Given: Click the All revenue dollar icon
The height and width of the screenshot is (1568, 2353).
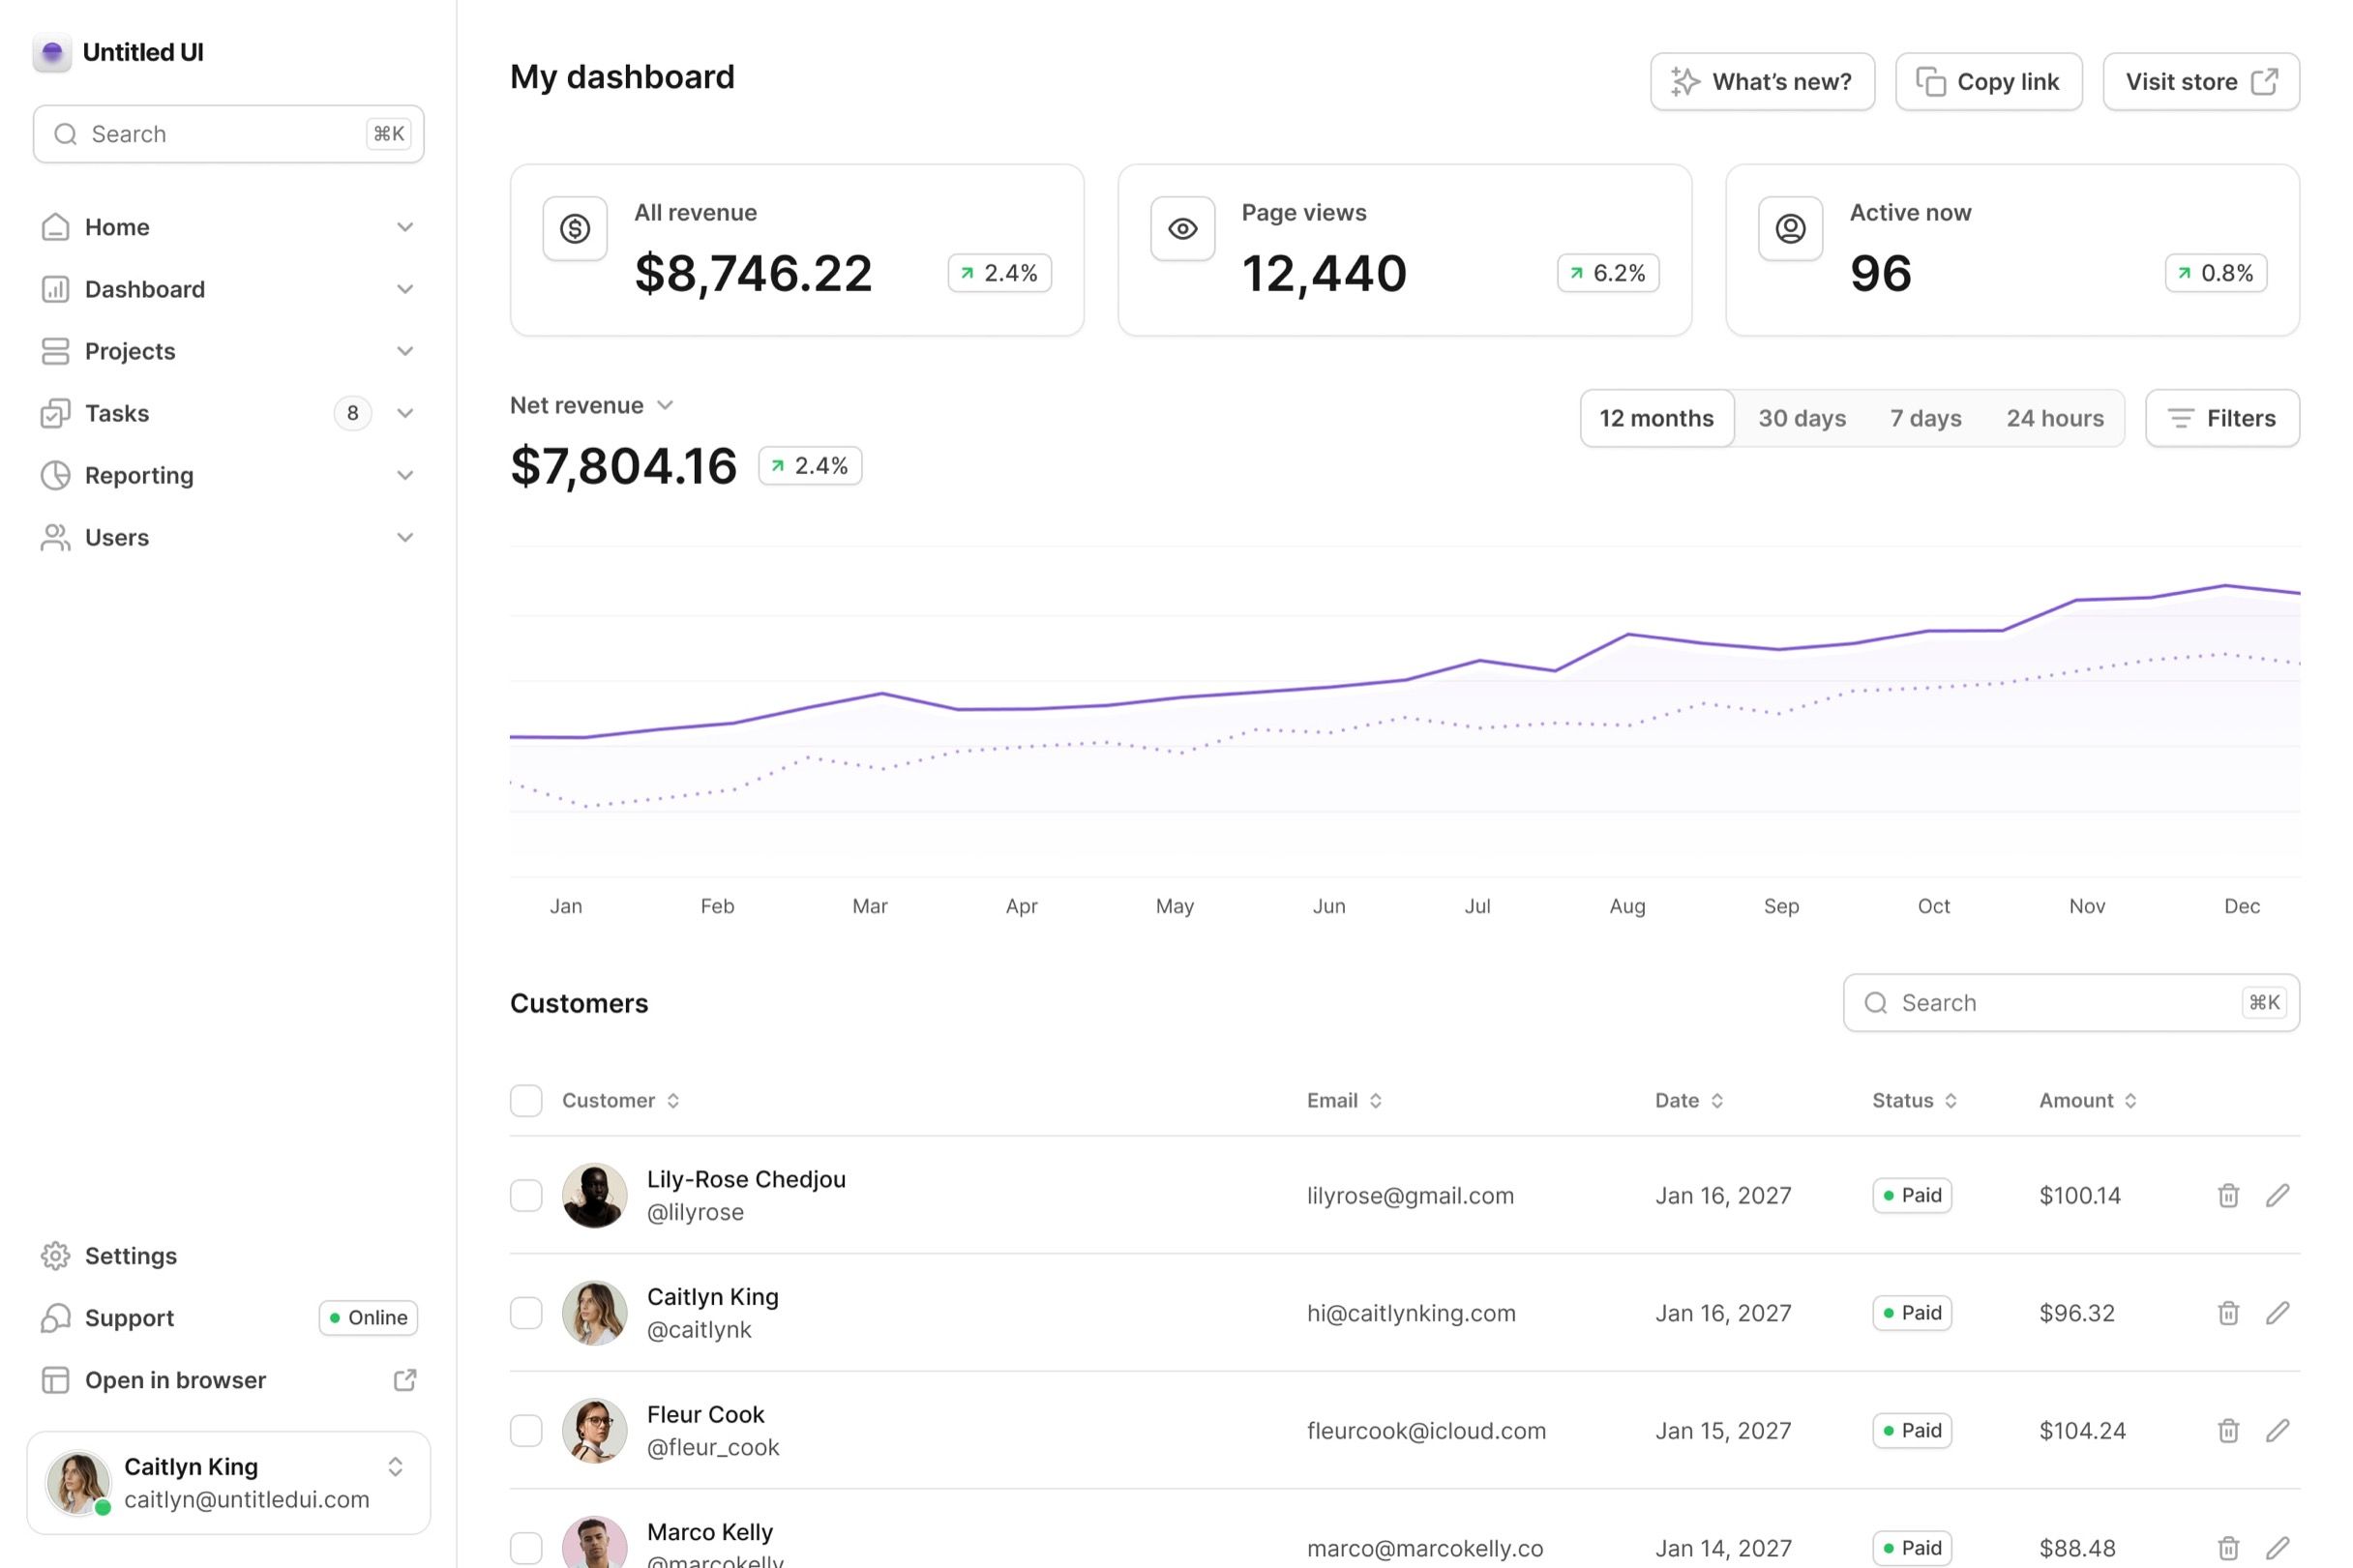Looking at the screenshot, I should click(574, 229).
